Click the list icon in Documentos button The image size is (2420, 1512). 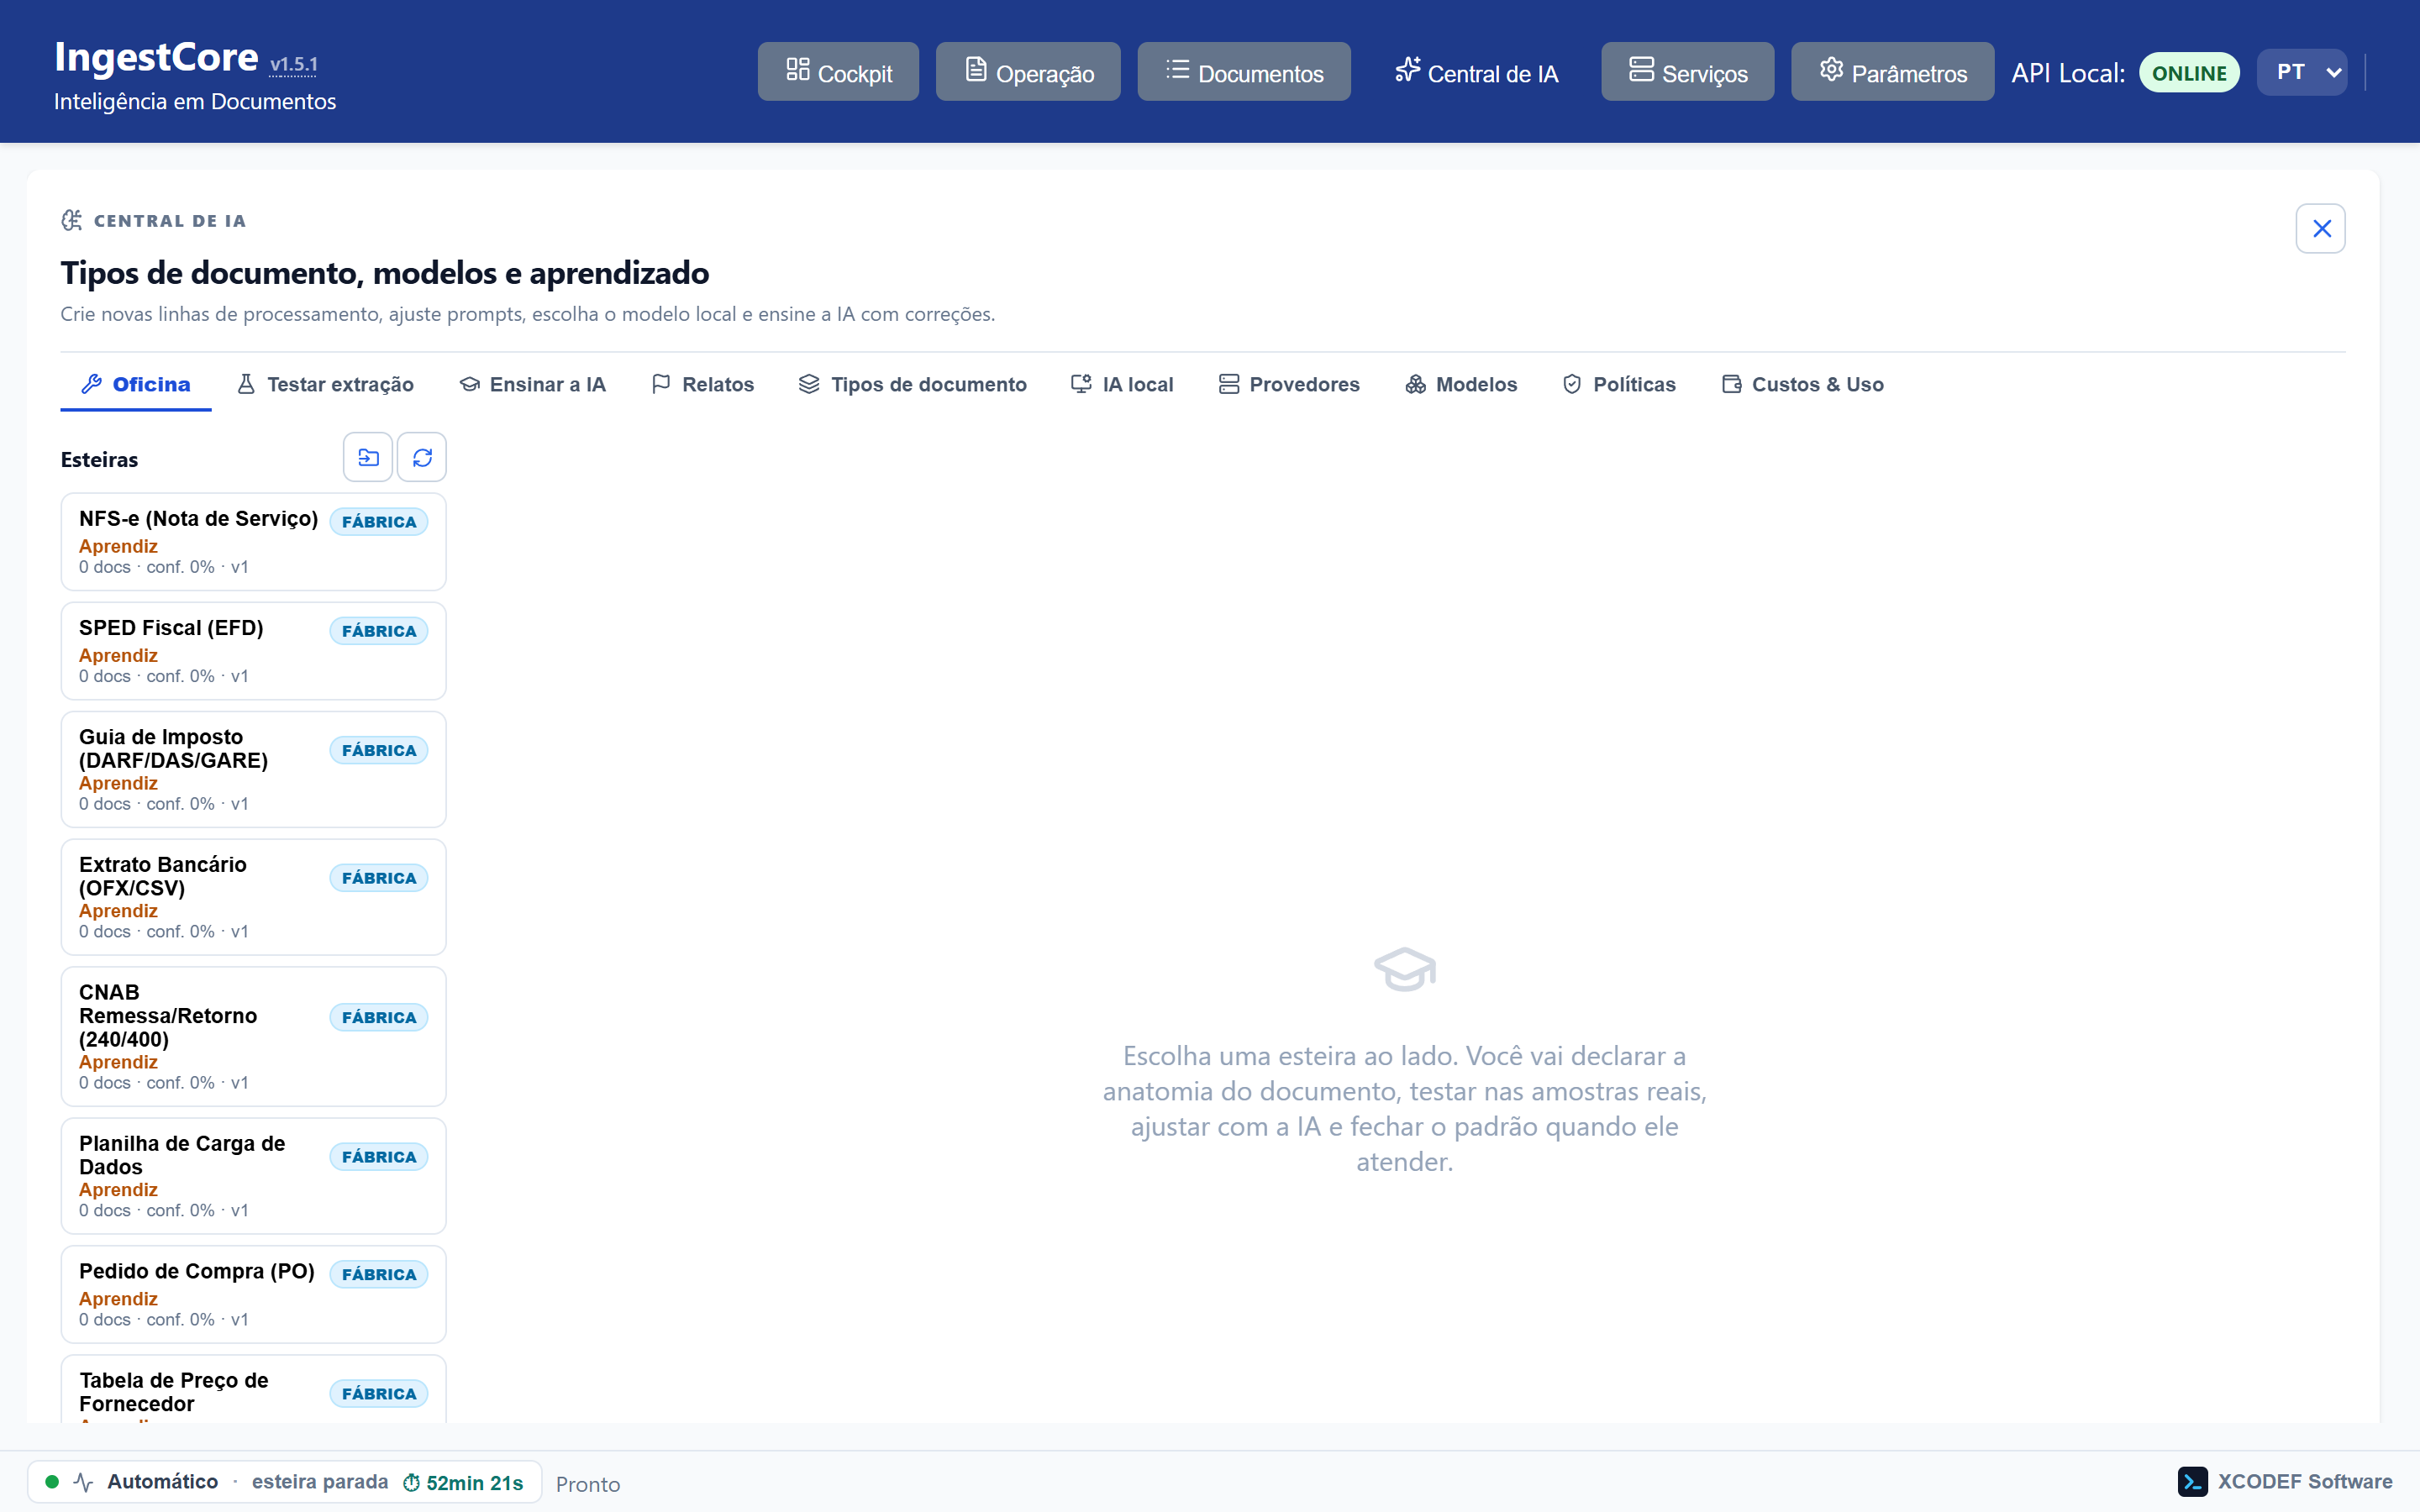(1178, 69)
